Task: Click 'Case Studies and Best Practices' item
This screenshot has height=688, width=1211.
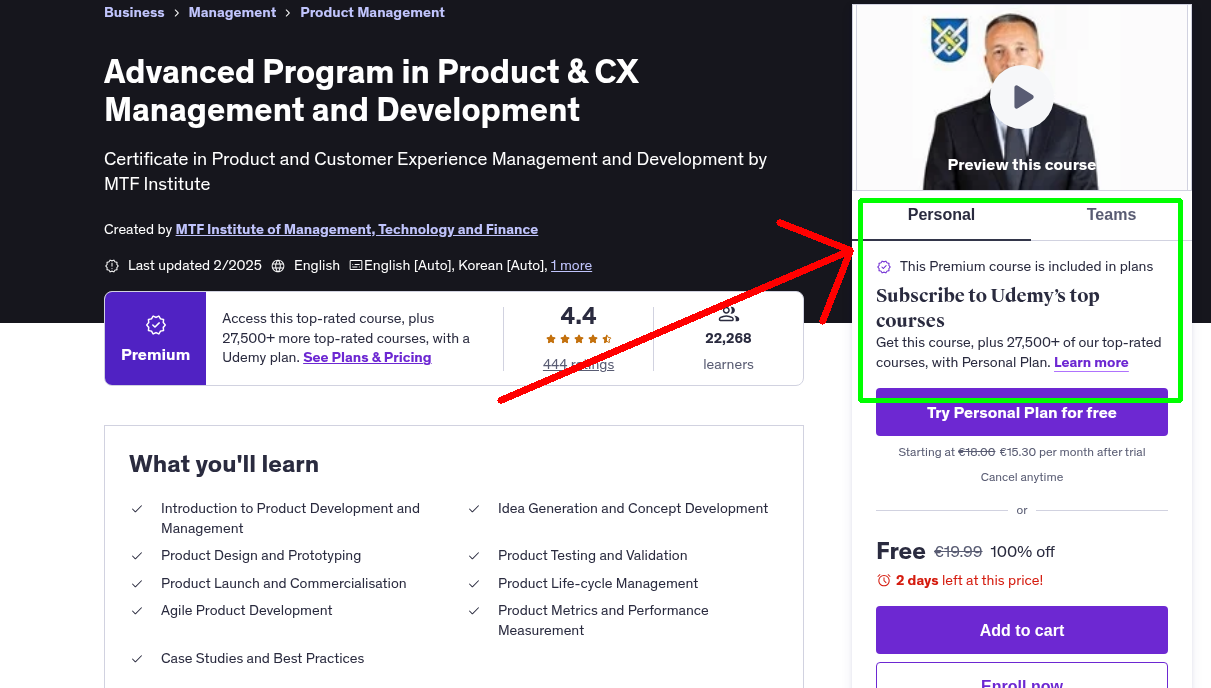Action: [263, 658]
